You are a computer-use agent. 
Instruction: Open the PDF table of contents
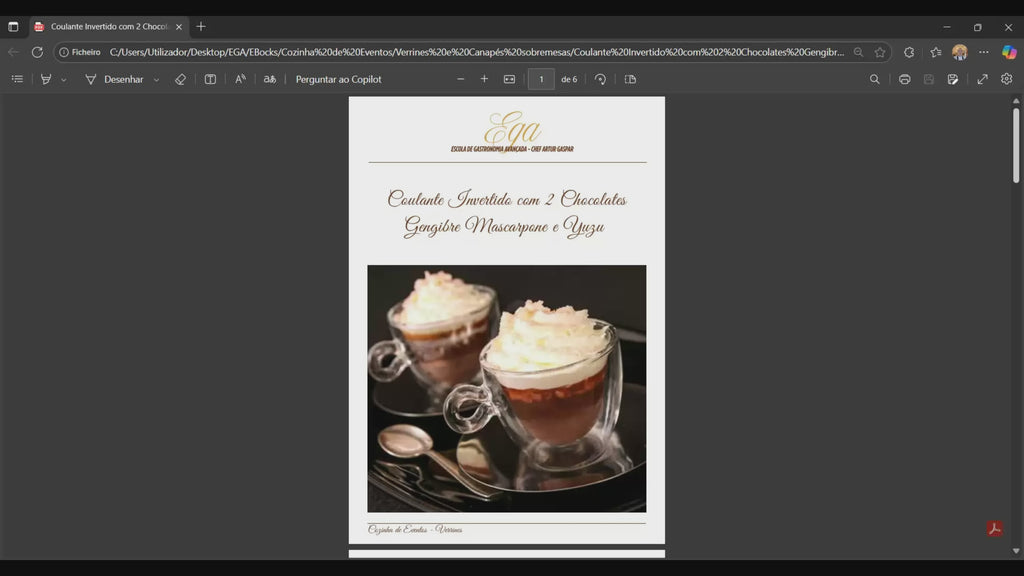point(16,79)
